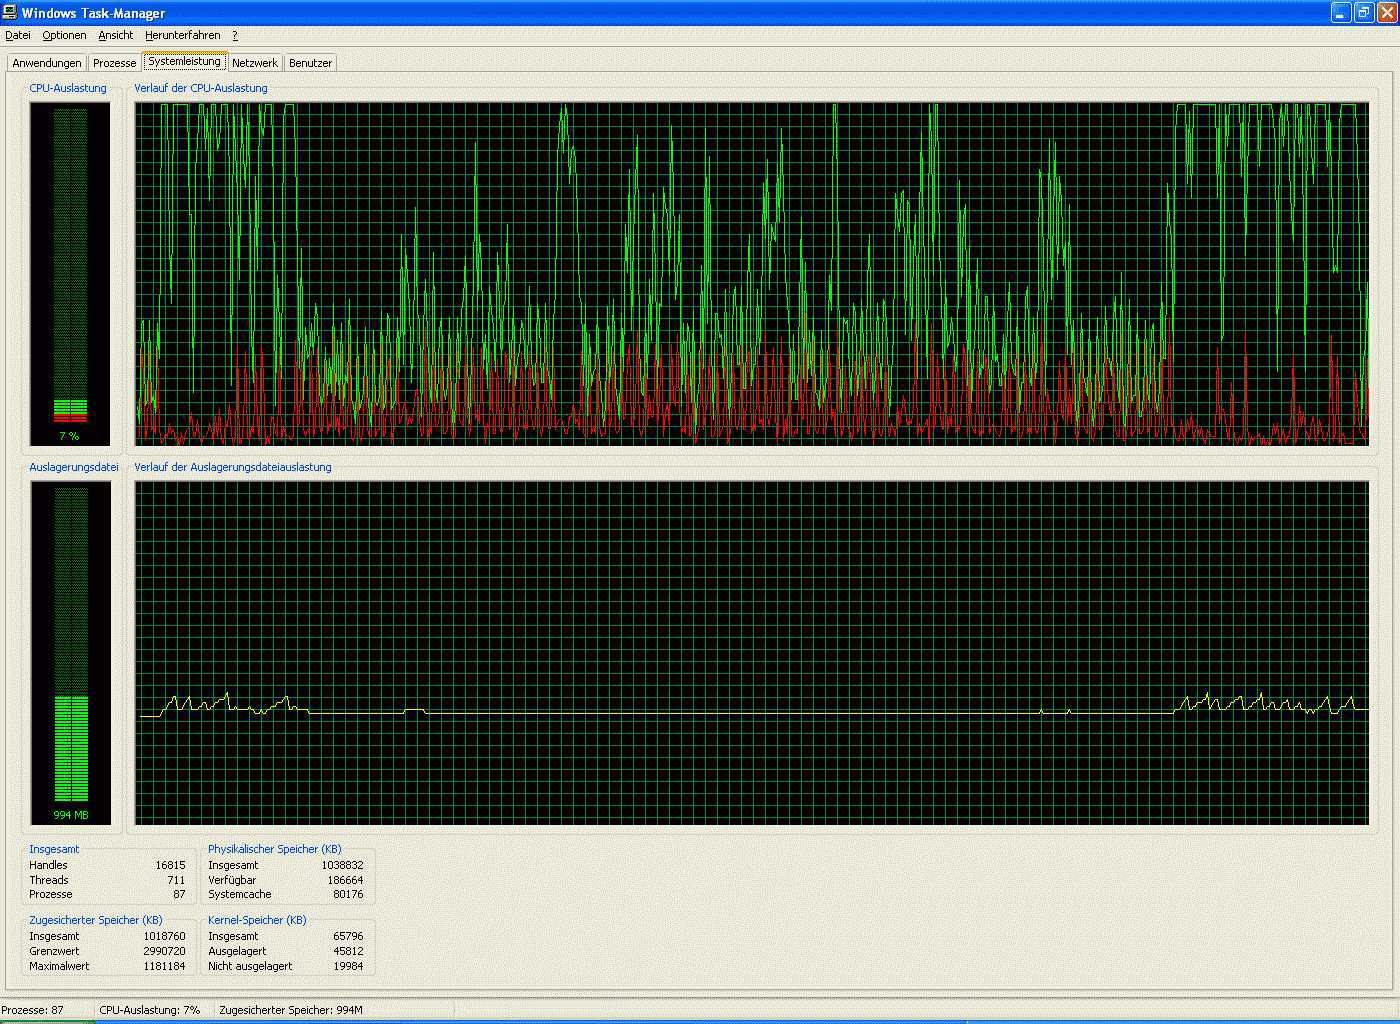
Task: Expand the Ansicht menu
Action: point(115,35)
